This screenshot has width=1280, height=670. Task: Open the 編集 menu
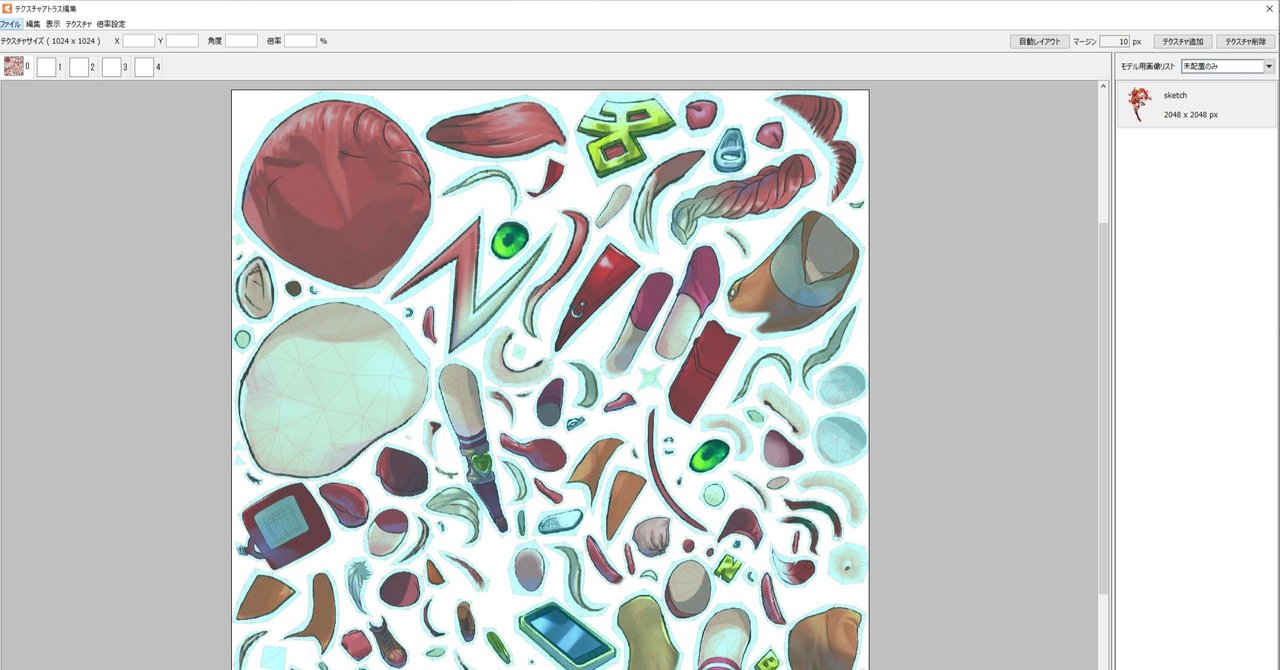(x=35, y=23)
